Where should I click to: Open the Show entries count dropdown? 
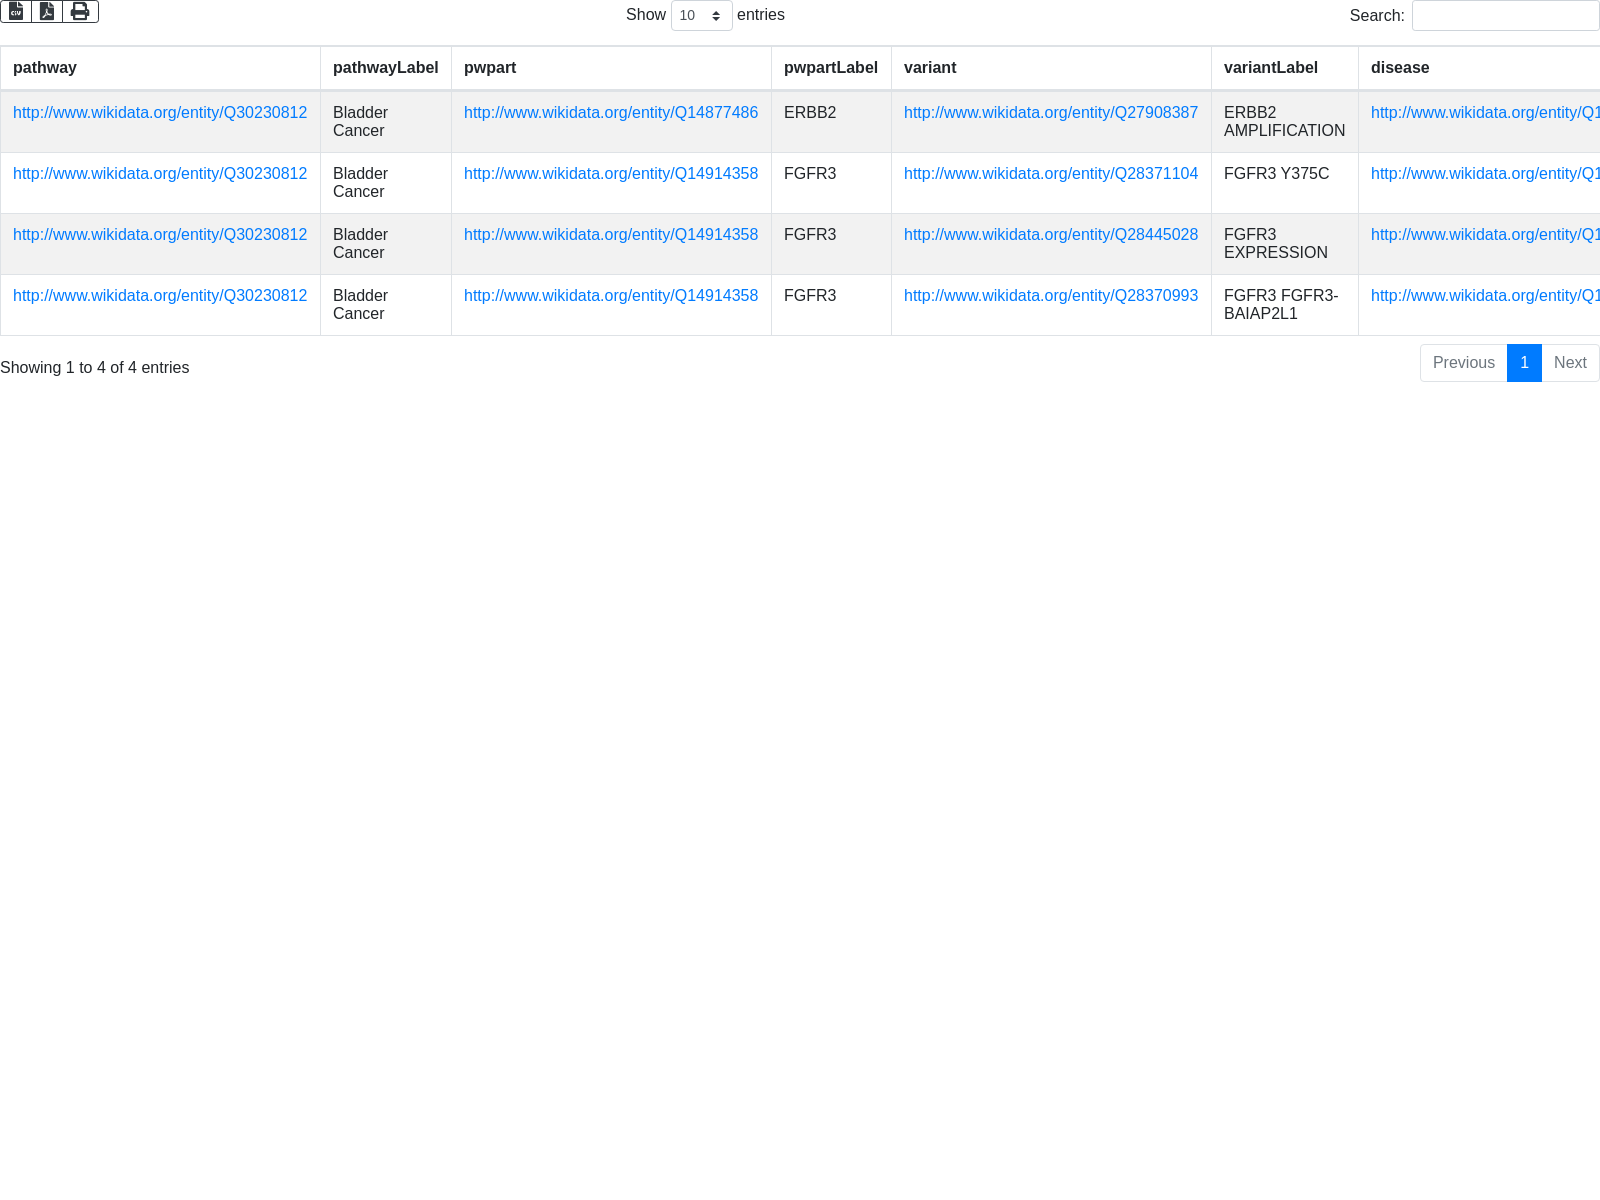pos(701,15)
